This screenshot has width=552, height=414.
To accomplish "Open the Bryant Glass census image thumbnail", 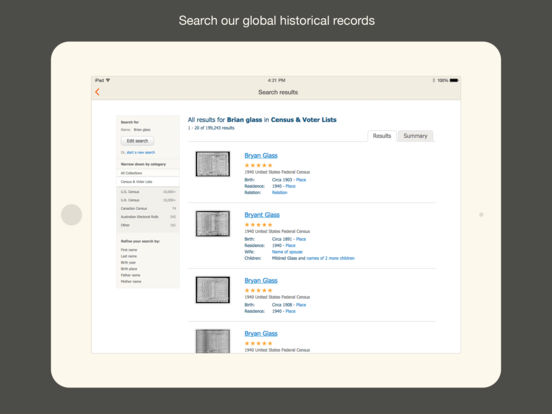I will point(213,224).
